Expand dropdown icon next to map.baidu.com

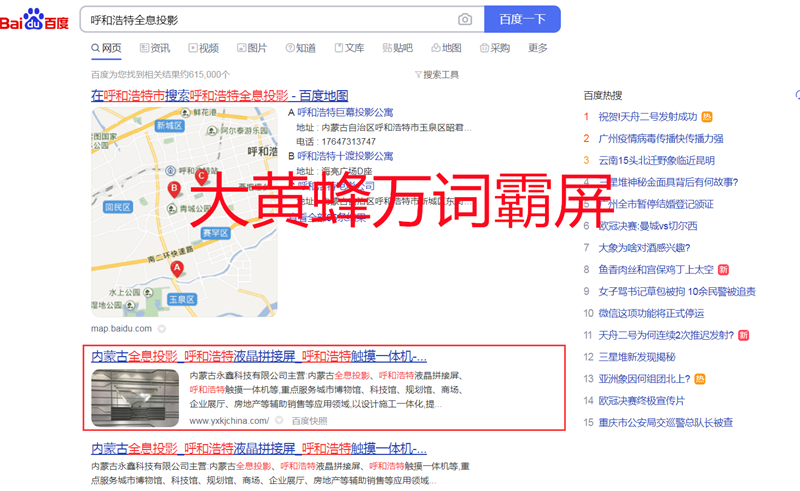[x=162, y=329]
